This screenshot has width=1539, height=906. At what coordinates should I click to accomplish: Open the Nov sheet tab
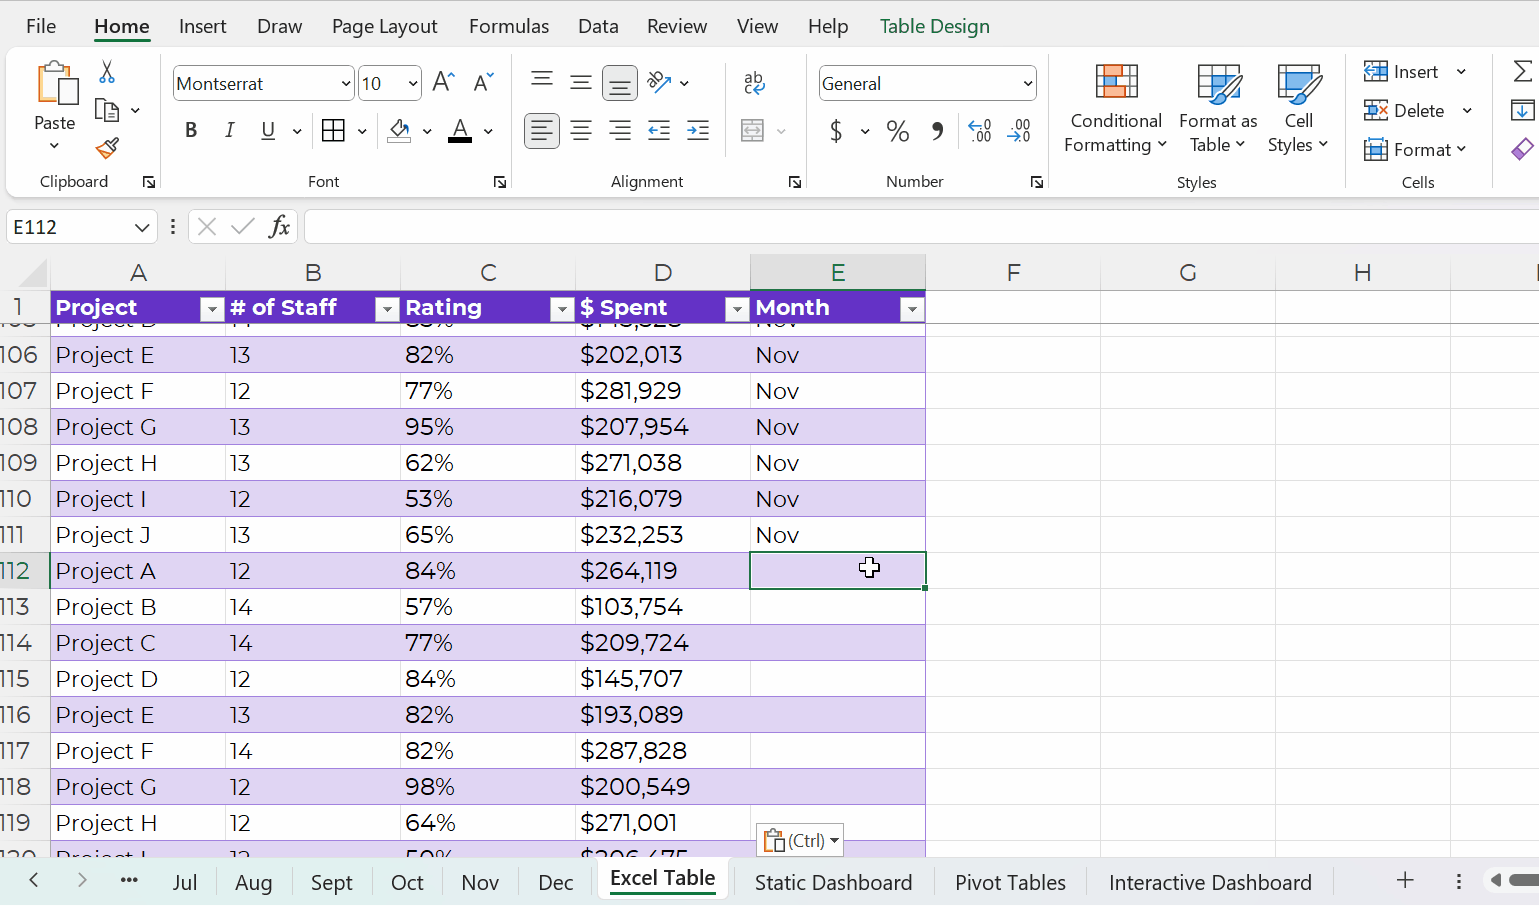[480, 882]
